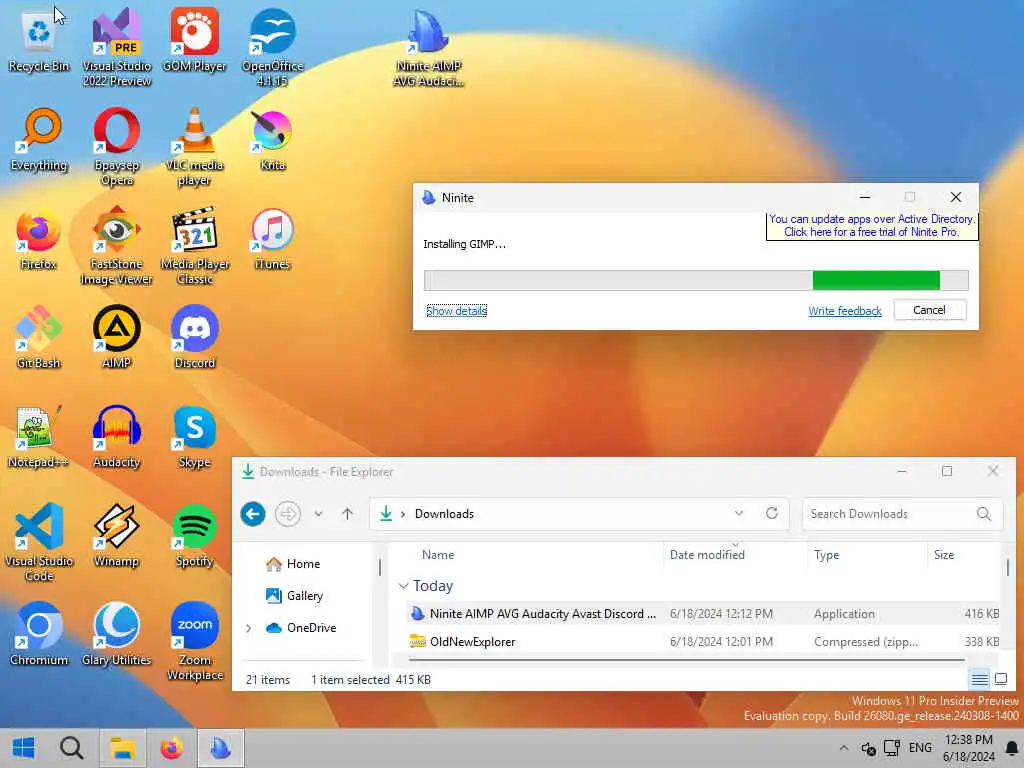
Task: Select the Notepad++ desktop icon
Action: point(39,438)
